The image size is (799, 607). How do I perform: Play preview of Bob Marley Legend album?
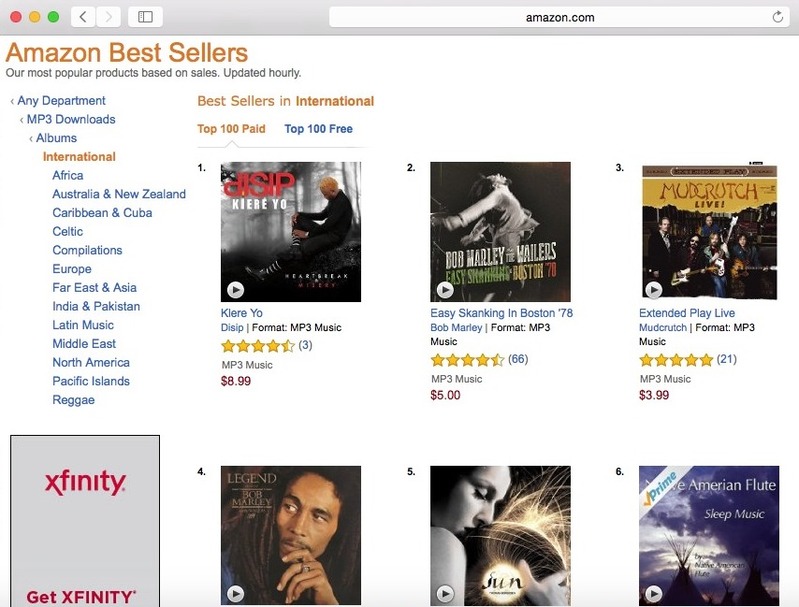tap(235, 594)
